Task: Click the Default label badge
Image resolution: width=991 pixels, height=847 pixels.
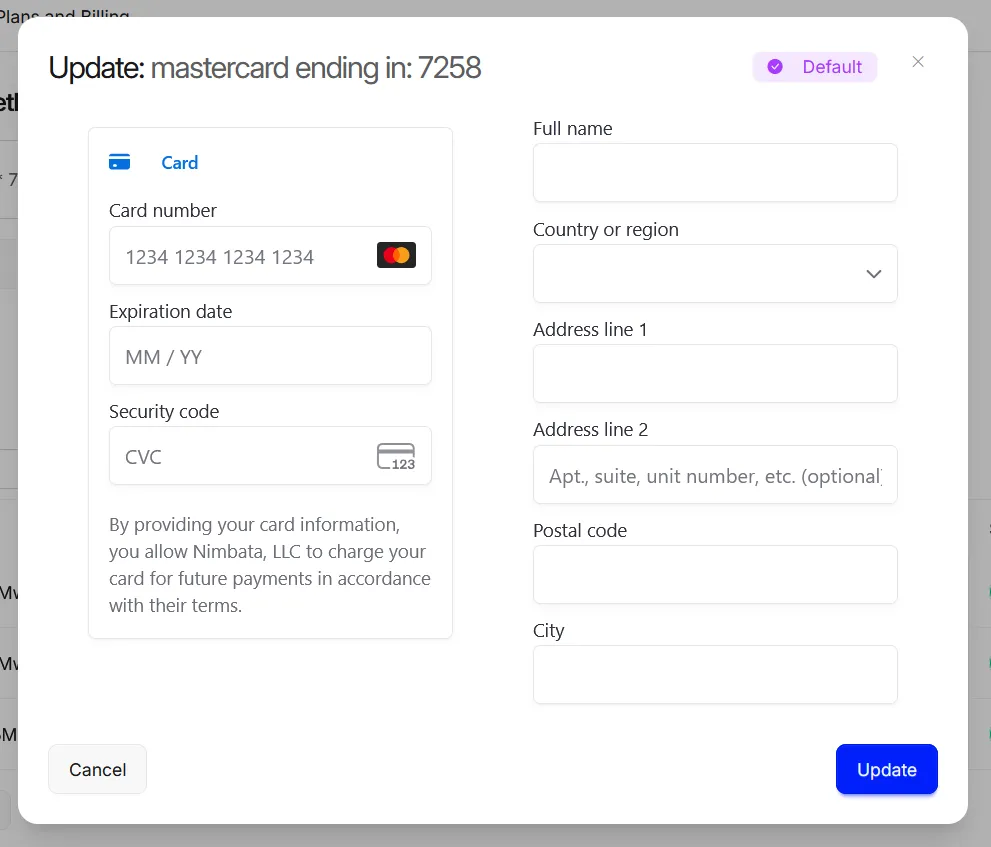Action: [x=815, y=67]
